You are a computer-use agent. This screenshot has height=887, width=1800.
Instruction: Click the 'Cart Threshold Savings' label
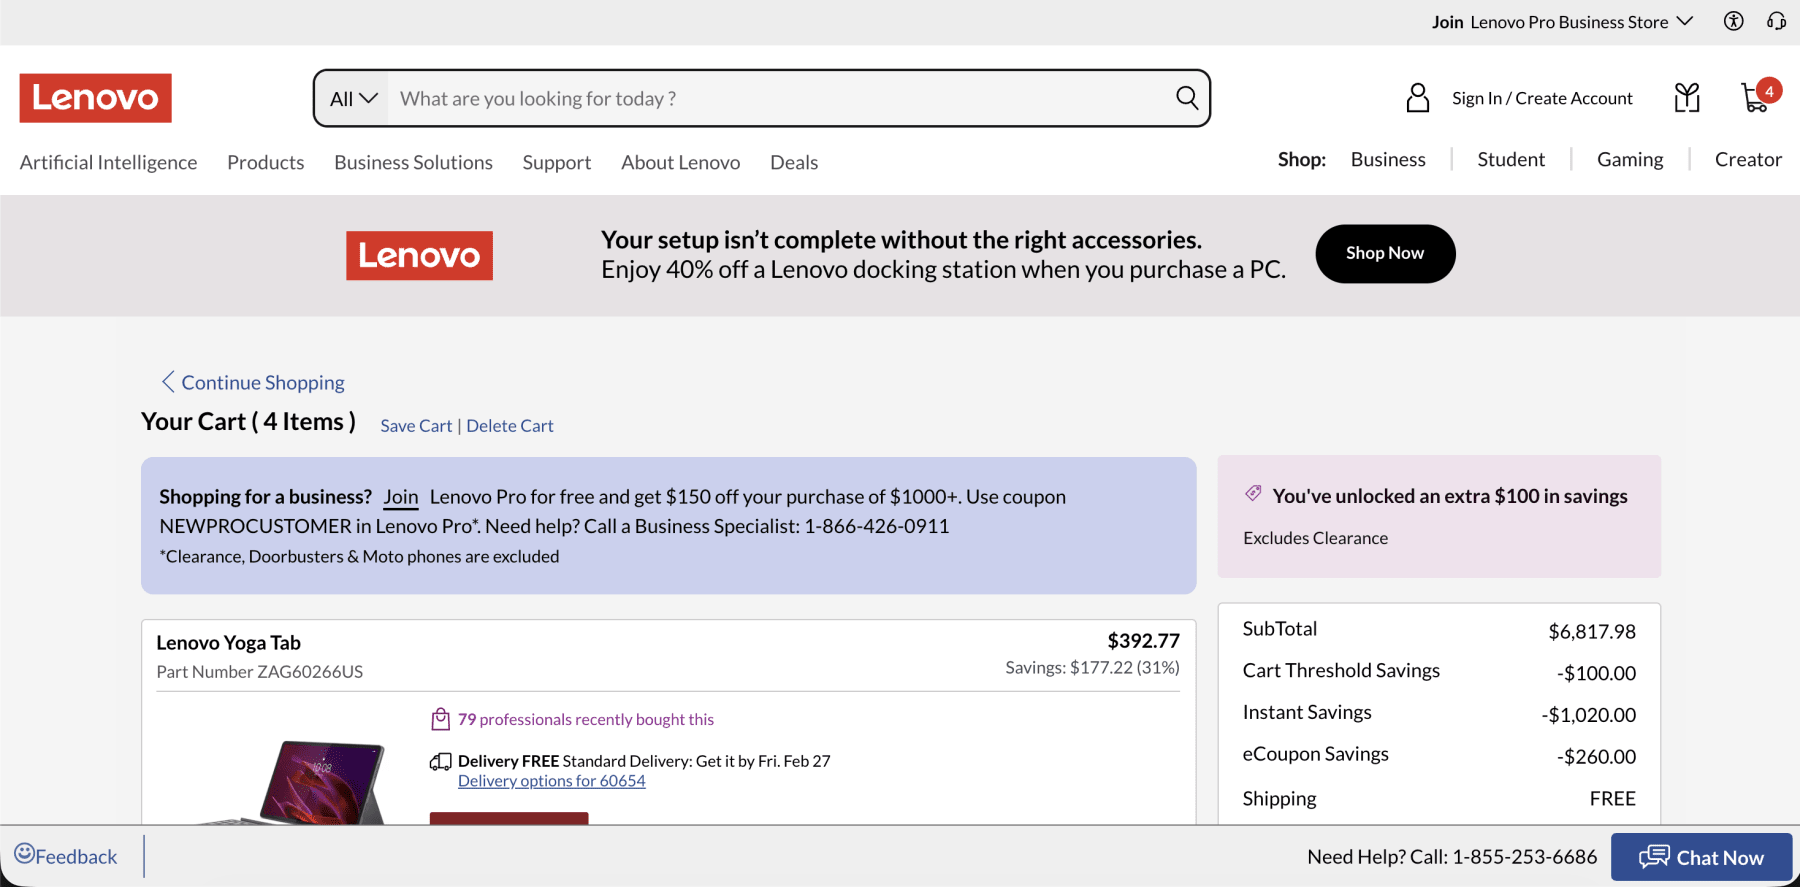tap(1341, 671)
